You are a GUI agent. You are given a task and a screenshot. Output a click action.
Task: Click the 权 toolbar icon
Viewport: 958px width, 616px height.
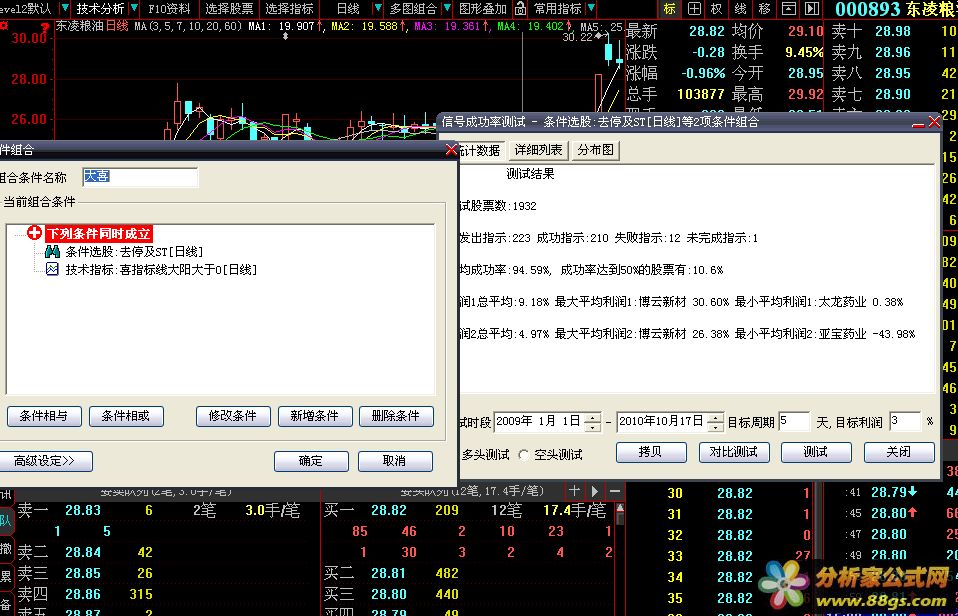(x=717, y=9)
